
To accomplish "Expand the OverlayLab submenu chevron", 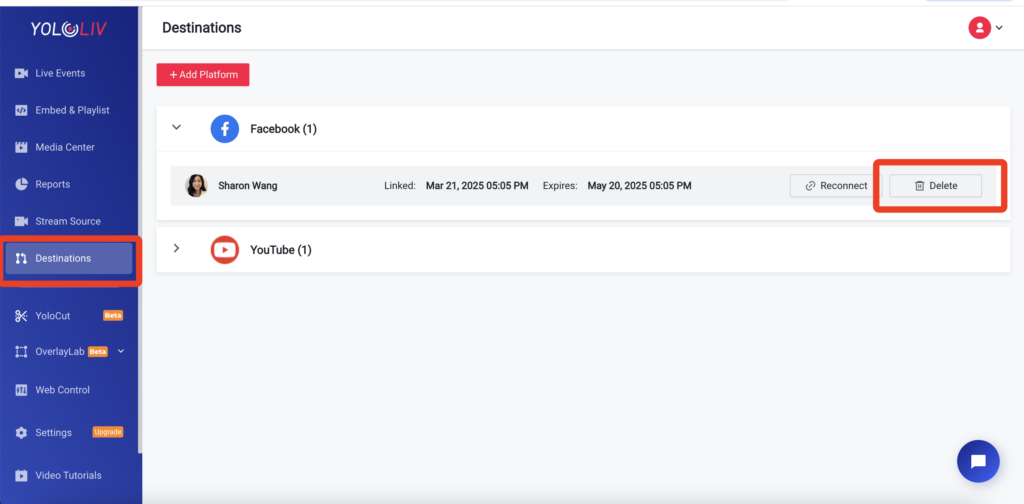I will point(120,351).
